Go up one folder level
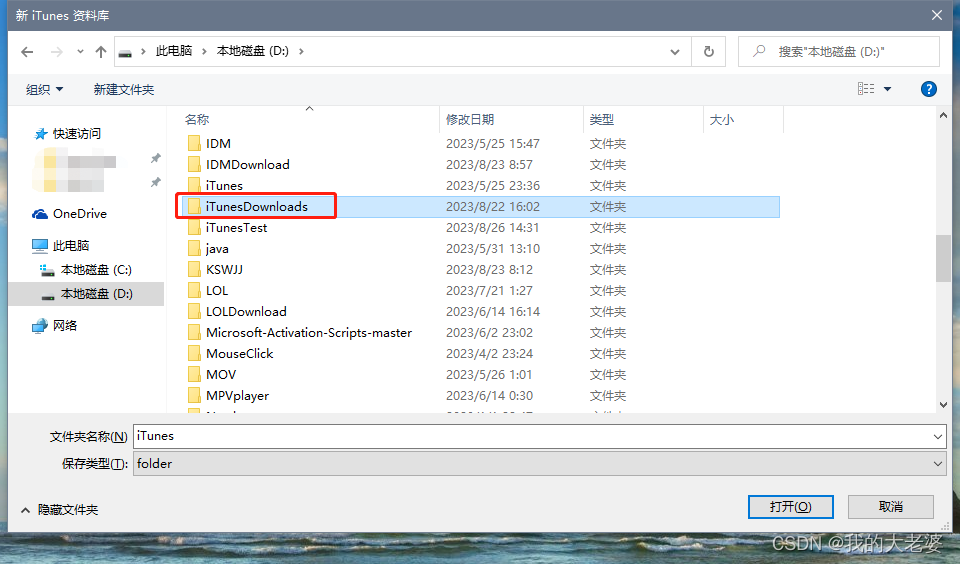Viewport: 960px width, 564px height. coord(101,52)
